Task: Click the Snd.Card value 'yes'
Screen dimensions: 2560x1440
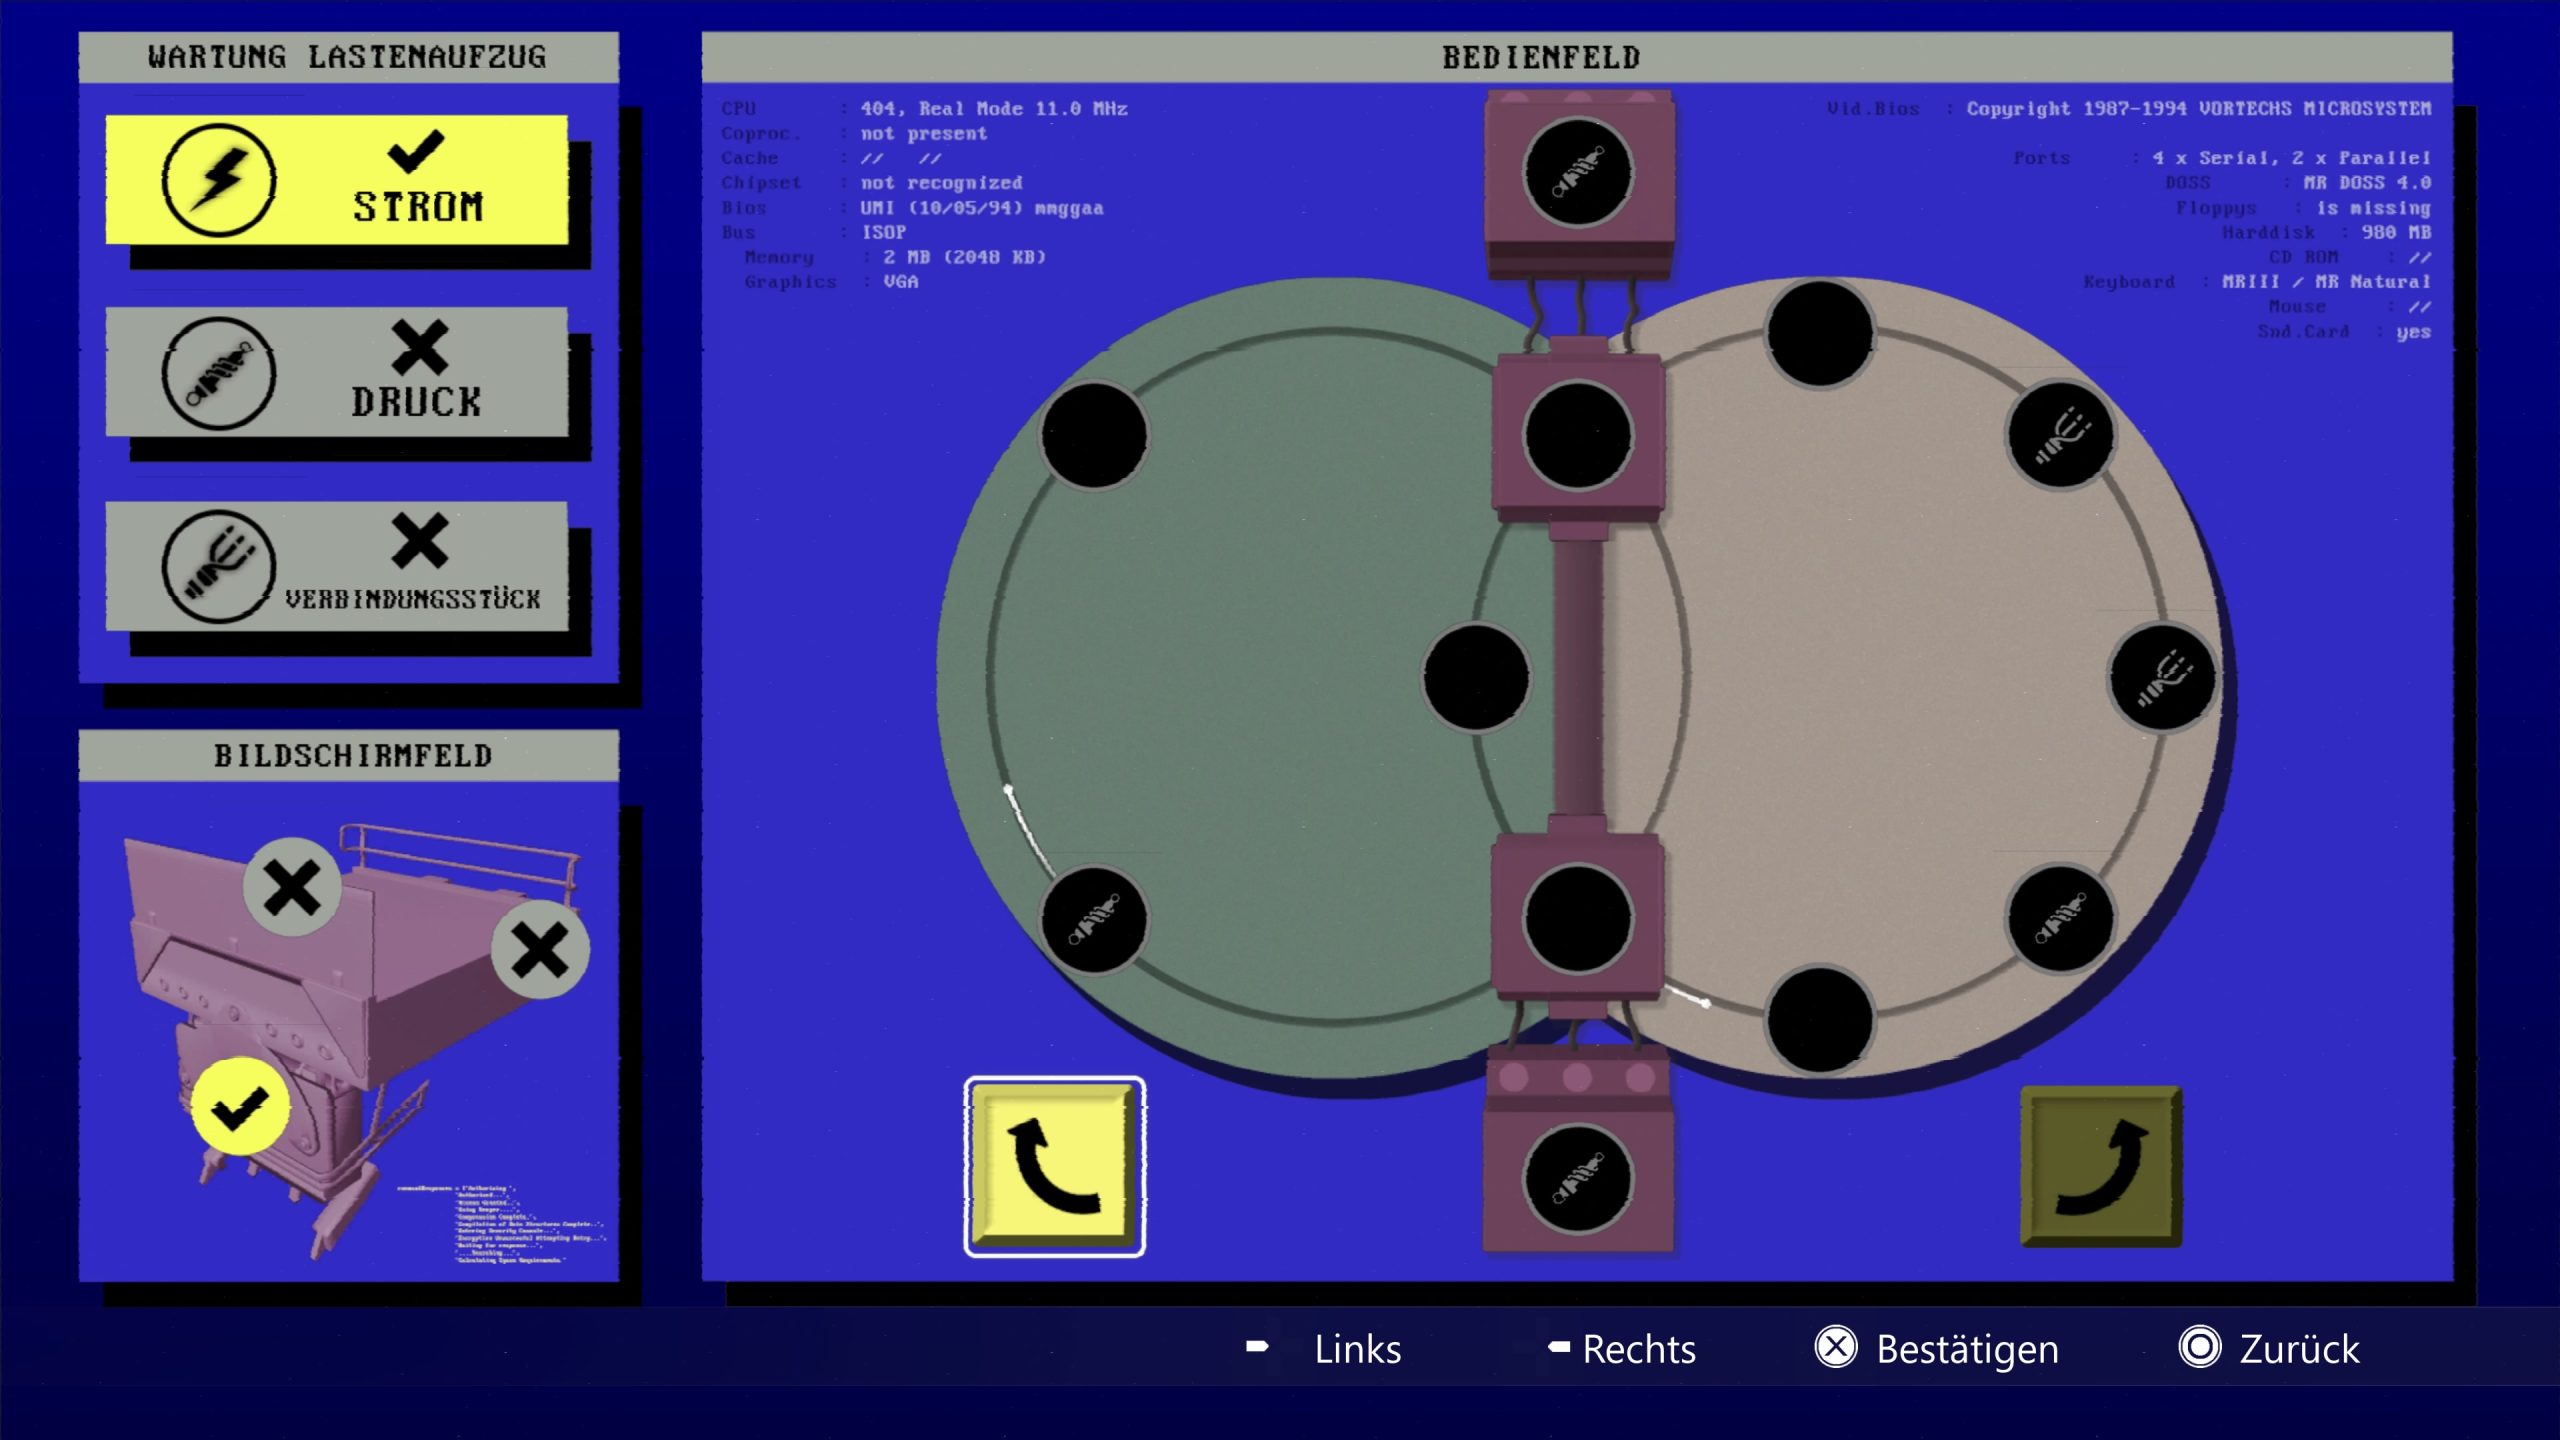Action: click(2413, 332)
